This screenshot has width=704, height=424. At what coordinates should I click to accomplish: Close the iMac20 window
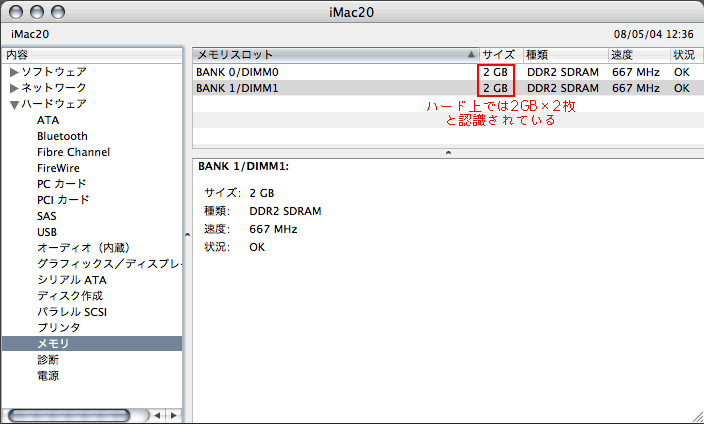[16, 12]
